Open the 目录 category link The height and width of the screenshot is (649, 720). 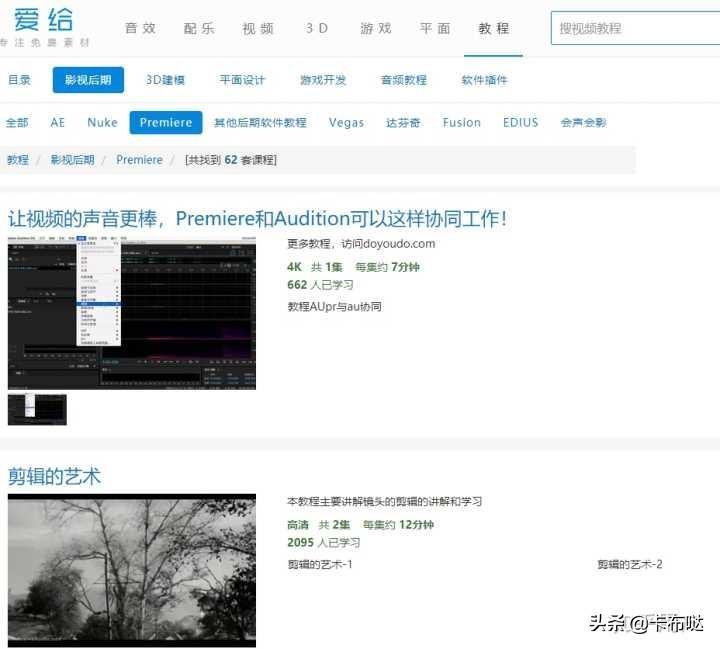coord(19,80)
